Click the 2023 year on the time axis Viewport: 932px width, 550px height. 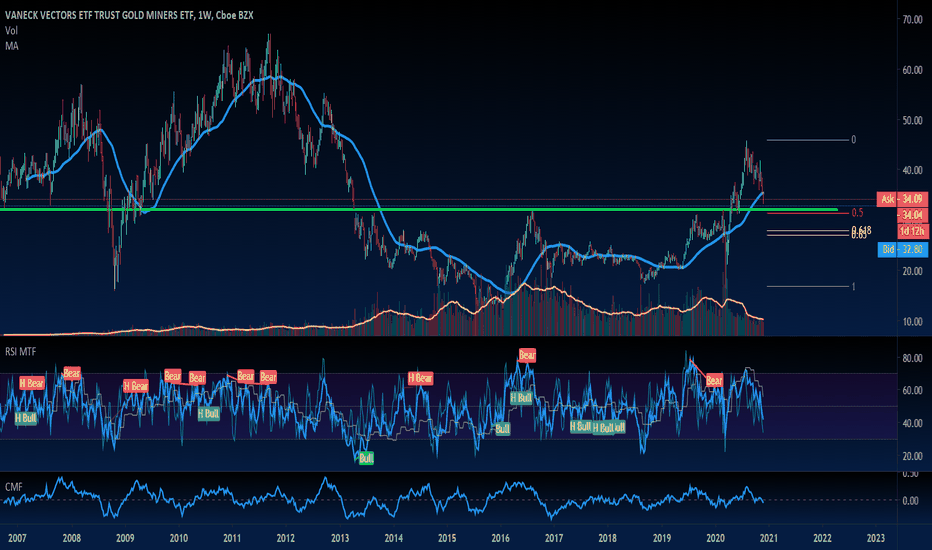pyautogui.click(x=876, y=538)
